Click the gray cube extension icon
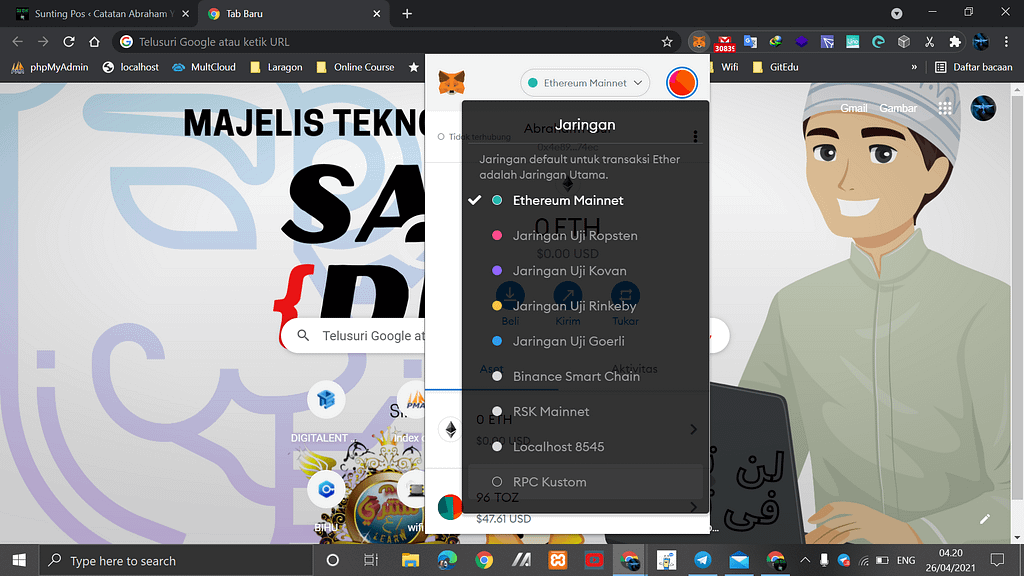This screenshot has height=576, width=1024. pyautogui.click(x=904, y=42)
